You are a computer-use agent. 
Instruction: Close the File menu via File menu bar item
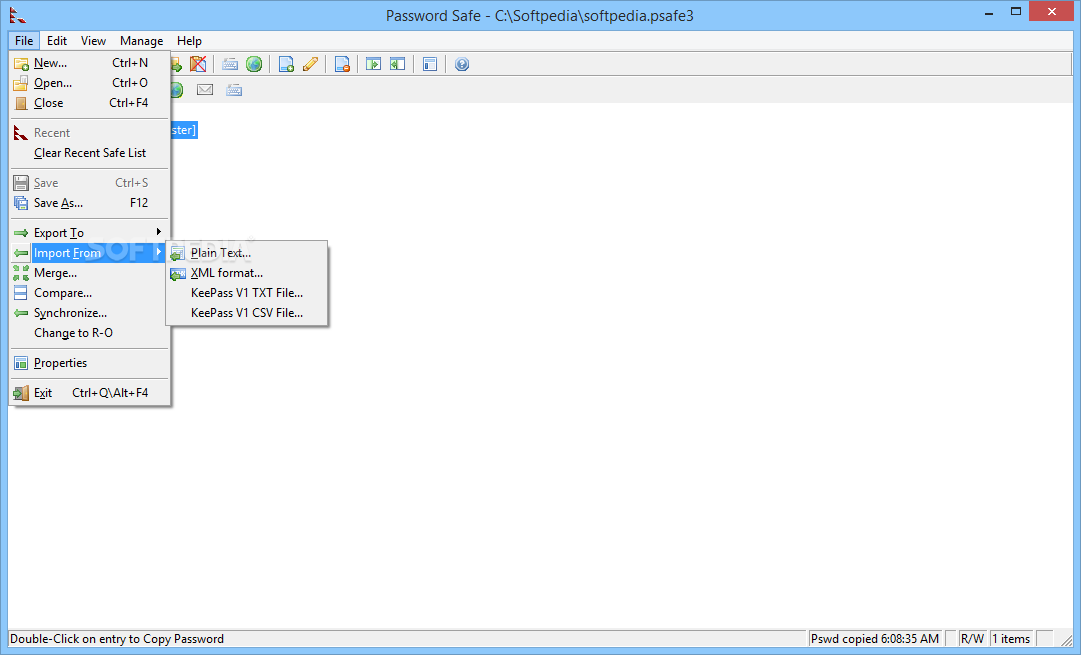pos(24,41)
